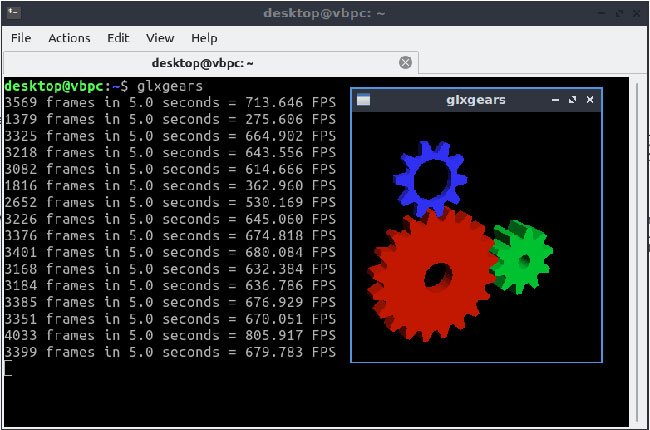Close the desktop@vbpc terminal tab
Image resolution: width=650 pixels, height=430 pixels.
[405, 63]
